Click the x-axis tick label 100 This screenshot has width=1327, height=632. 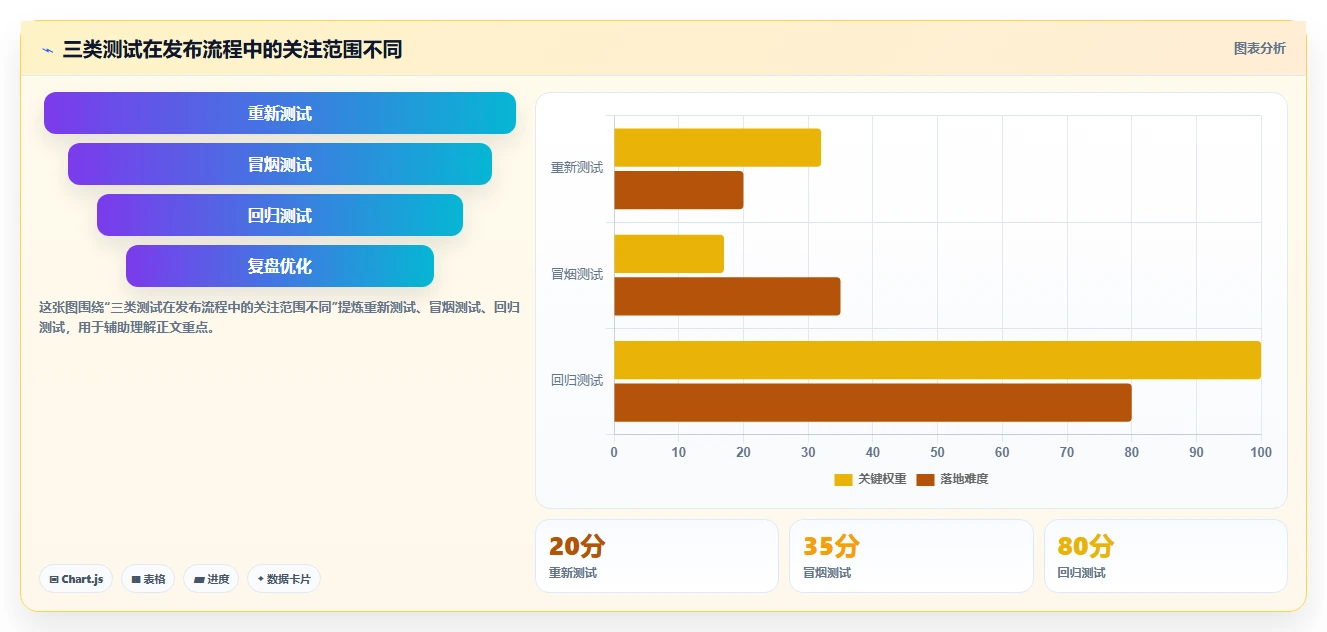pyautogui.click(x=1261, y=452)
